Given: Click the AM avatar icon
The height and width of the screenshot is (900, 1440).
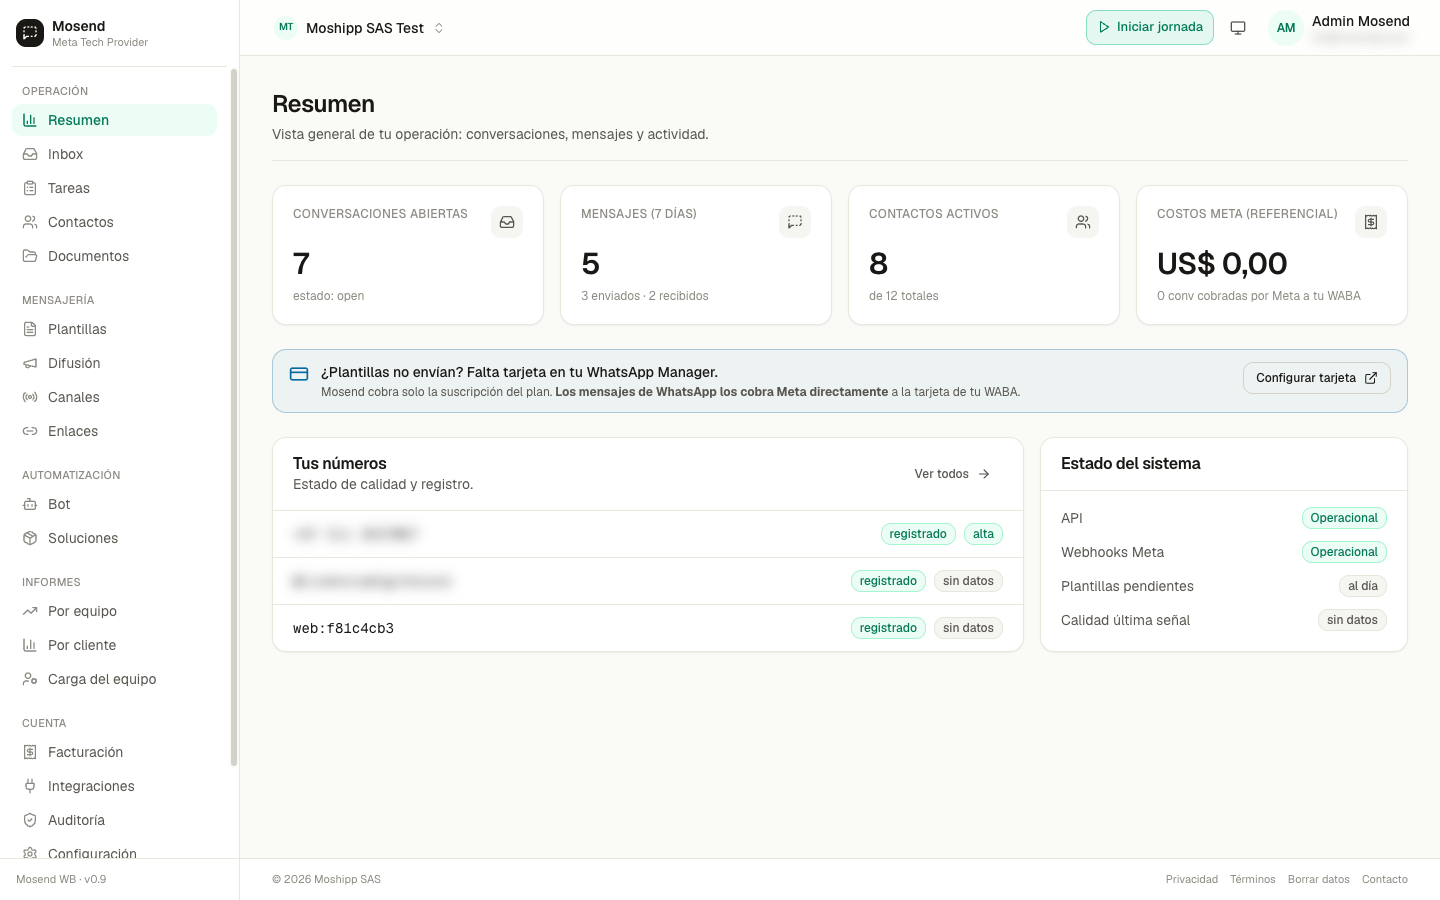Looking at the screenshot, I should 1286,28.
